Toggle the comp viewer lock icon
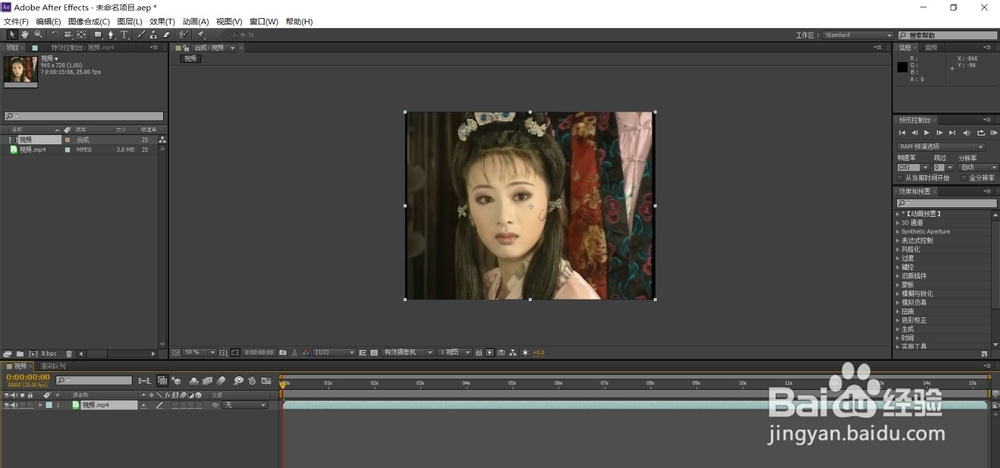Image resolution: width=1000 pixels, height=468 pixels. click(186, 48)
